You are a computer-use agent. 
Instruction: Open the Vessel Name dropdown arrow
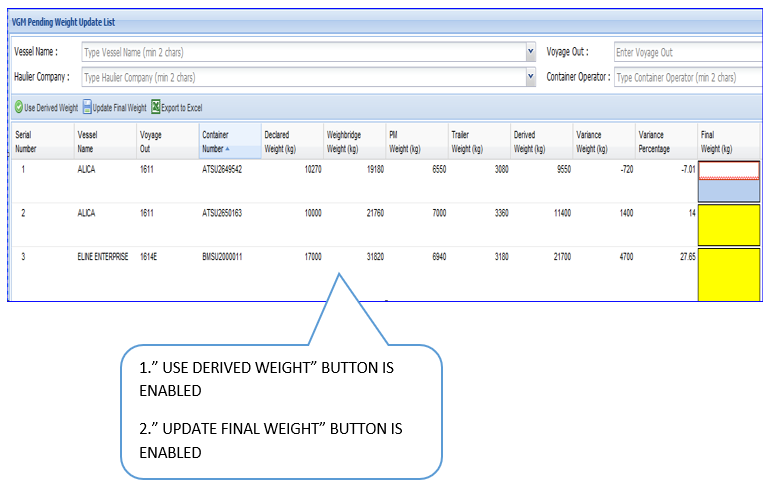(x=530, y=51)
